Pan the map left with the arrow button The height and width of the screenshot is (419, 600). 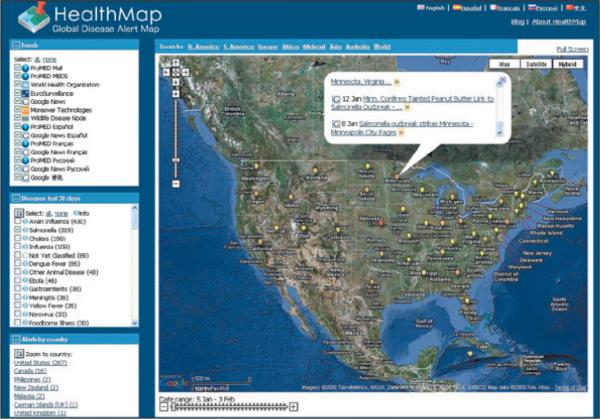166,72
